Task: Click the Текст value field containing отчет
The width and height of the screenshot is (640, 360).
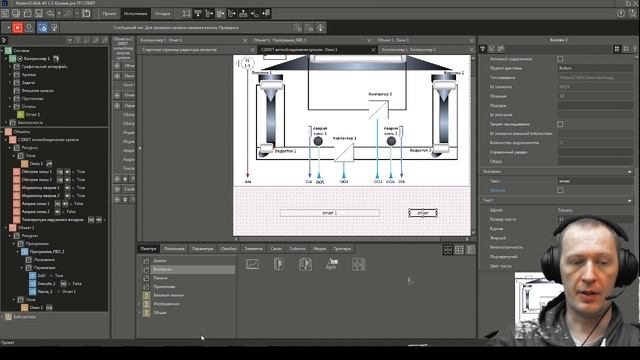Action: 595,181
